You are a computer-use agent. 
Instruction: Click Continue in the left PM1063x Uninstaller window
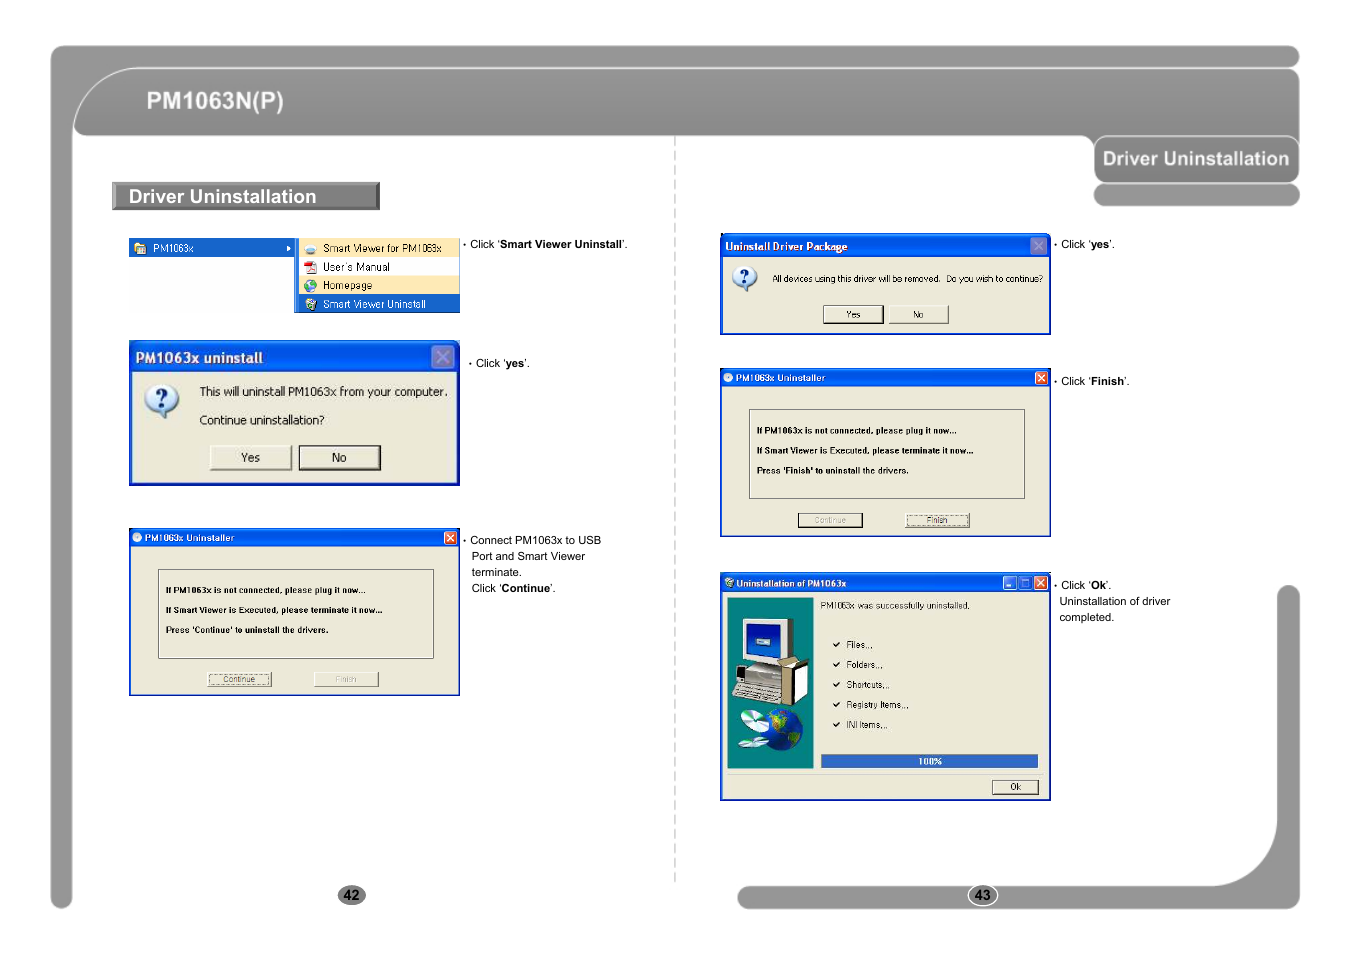pyautogui.click(x=240, y=679)
